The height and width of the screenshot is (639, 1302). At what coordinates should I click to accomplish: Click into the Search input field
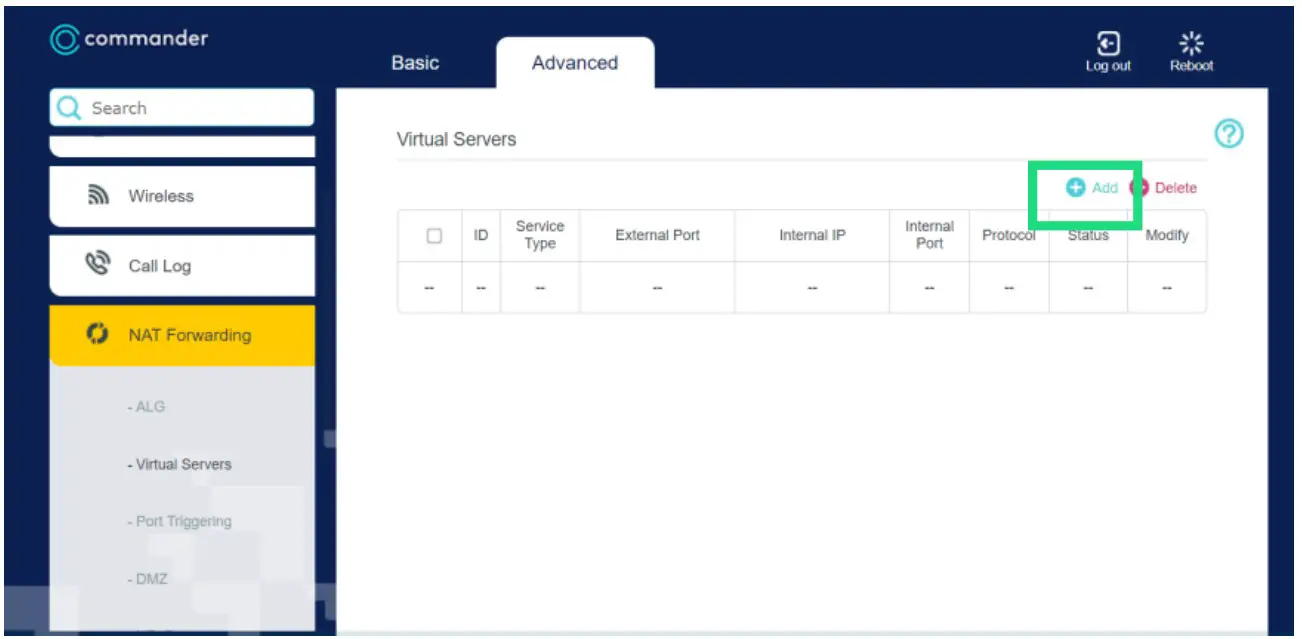pos(195,108)
